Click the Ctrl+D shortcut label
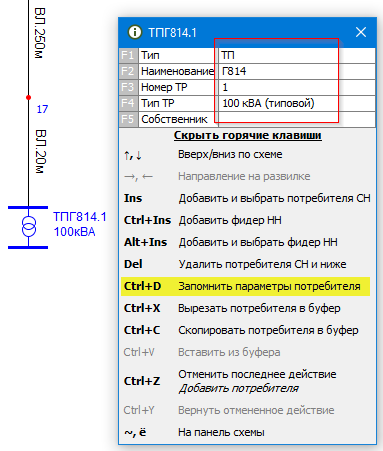Viewport: 383px width, 451px height. (143, 286)
